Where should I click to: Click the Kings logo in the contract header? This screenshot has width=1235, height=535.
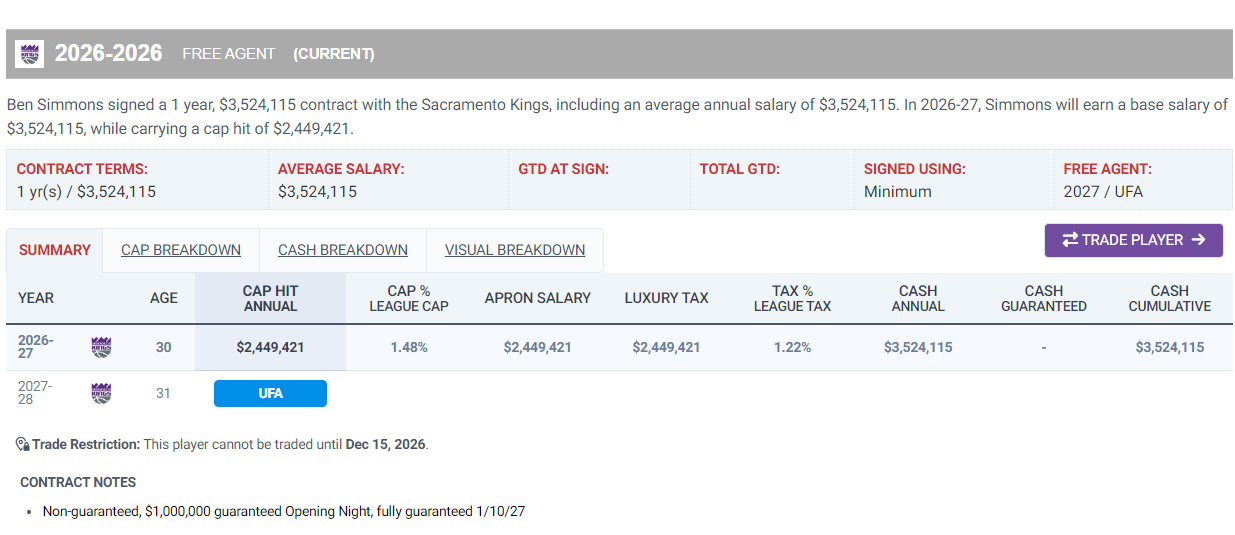tap(29, 54)
